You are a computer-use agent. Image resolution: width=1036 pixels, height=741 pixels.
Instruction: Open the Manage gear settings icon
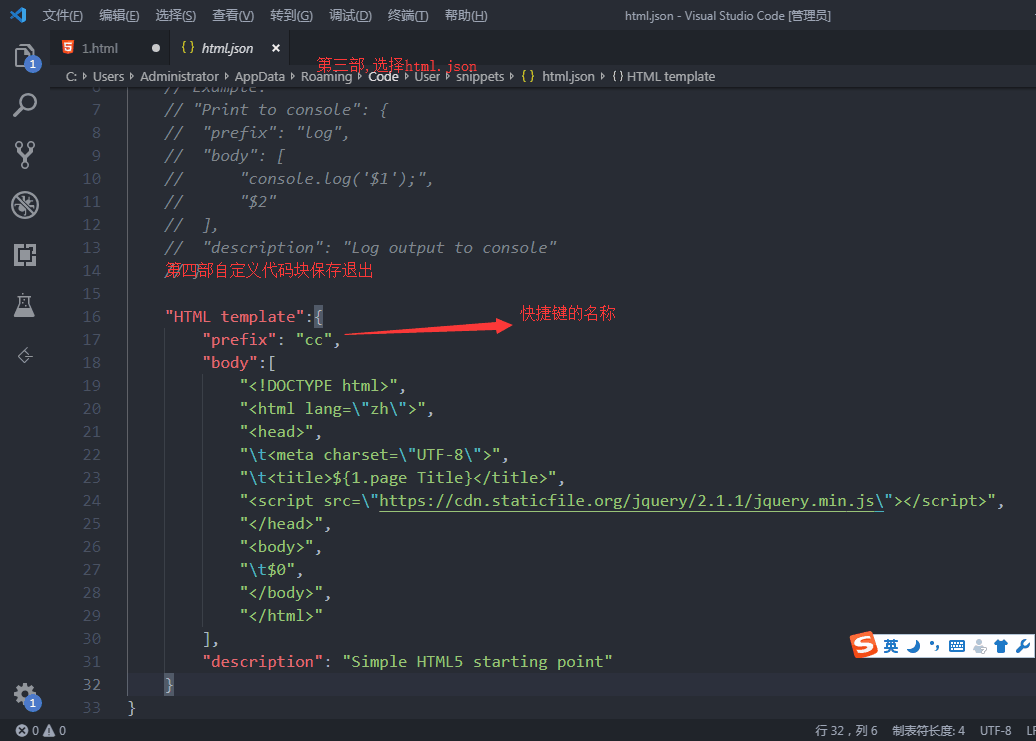(x=25, y=695)
